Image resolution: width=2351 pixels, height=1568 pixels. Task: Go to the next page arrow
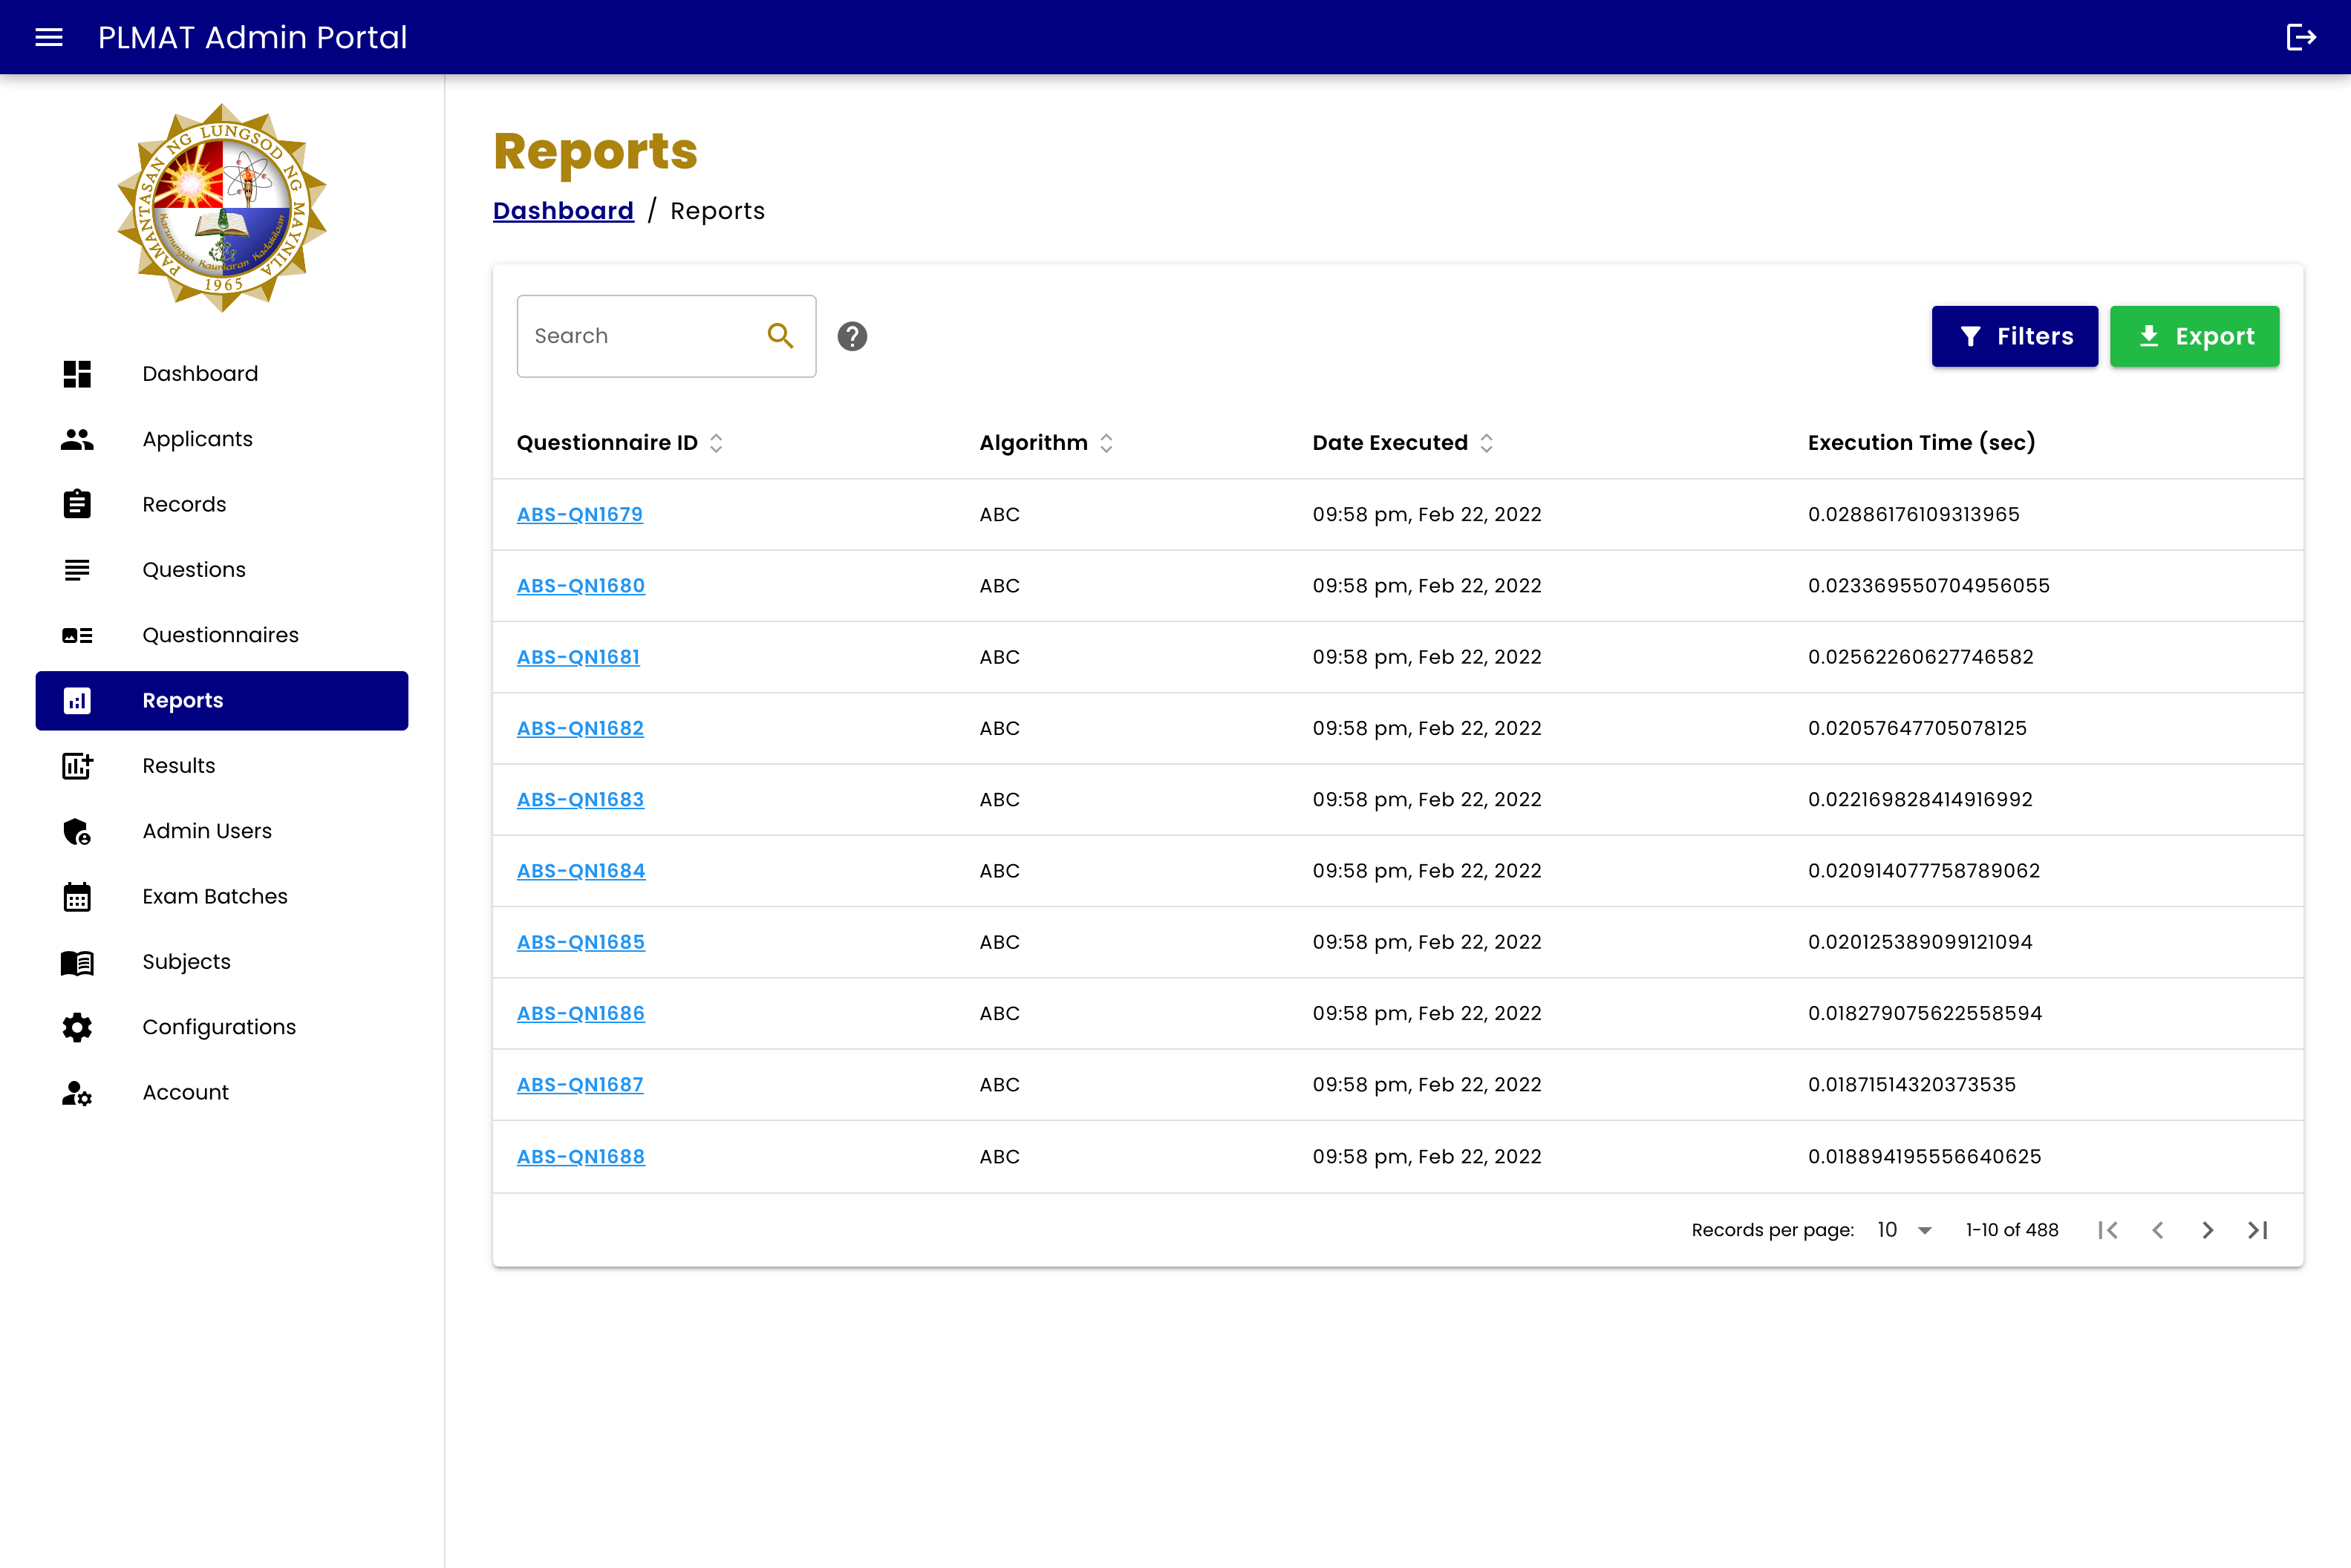pyautogui.click(x=2207, y=1230)
